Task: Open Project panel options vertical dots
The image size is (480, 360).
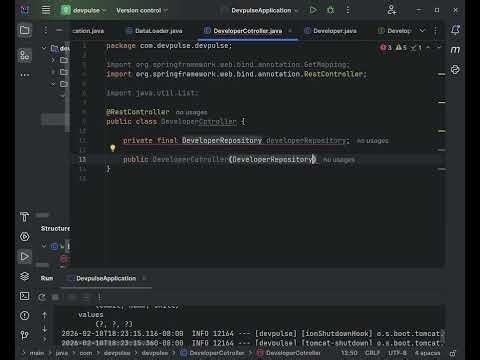Action: (45, 30)
